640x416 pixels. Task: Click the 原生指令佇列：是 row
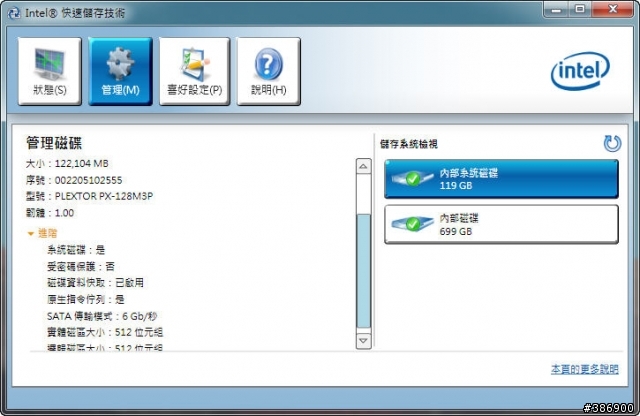coord(85,299)
